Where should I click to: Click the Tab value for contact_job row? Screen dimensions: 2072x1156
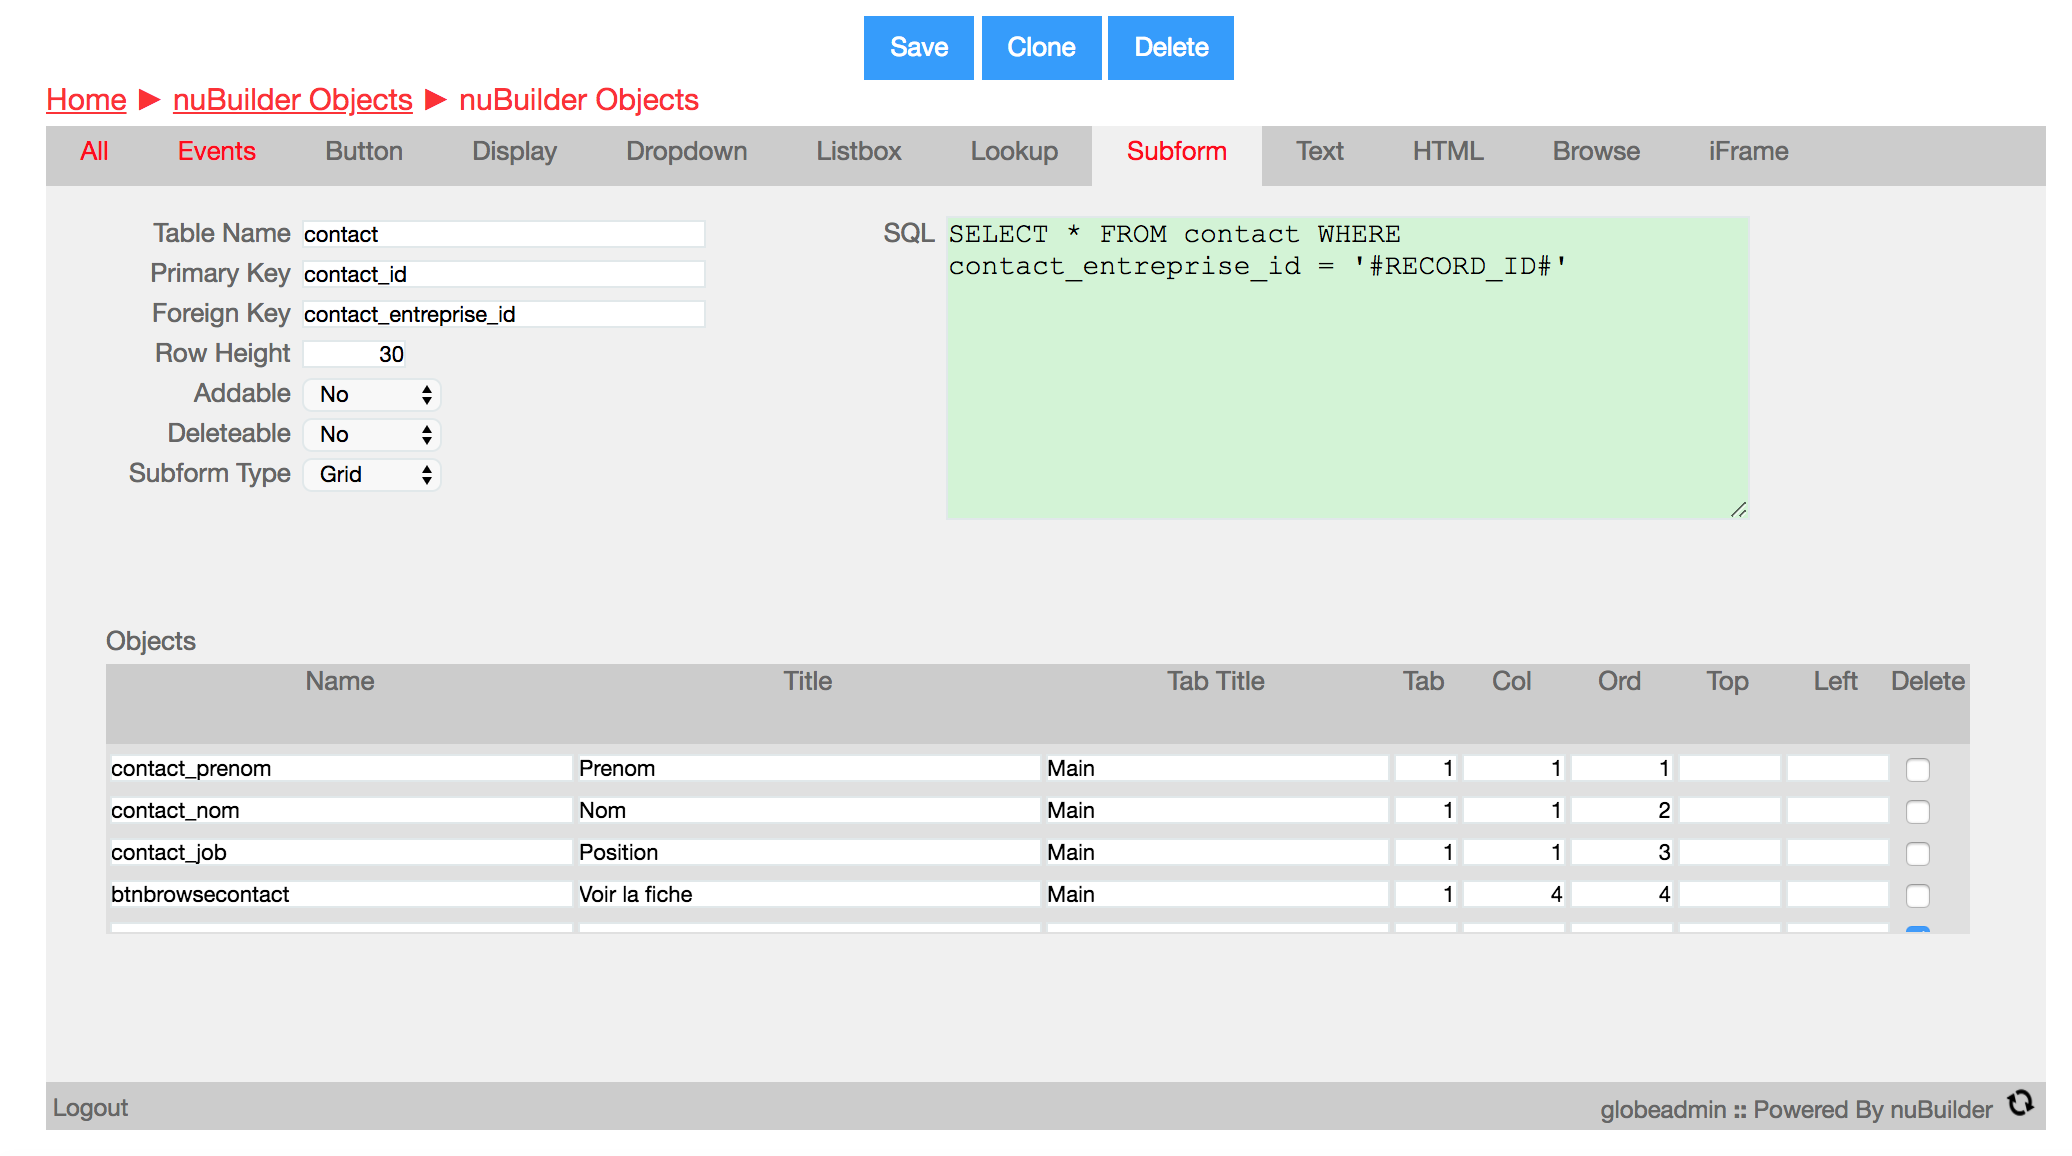(1426, 852)
